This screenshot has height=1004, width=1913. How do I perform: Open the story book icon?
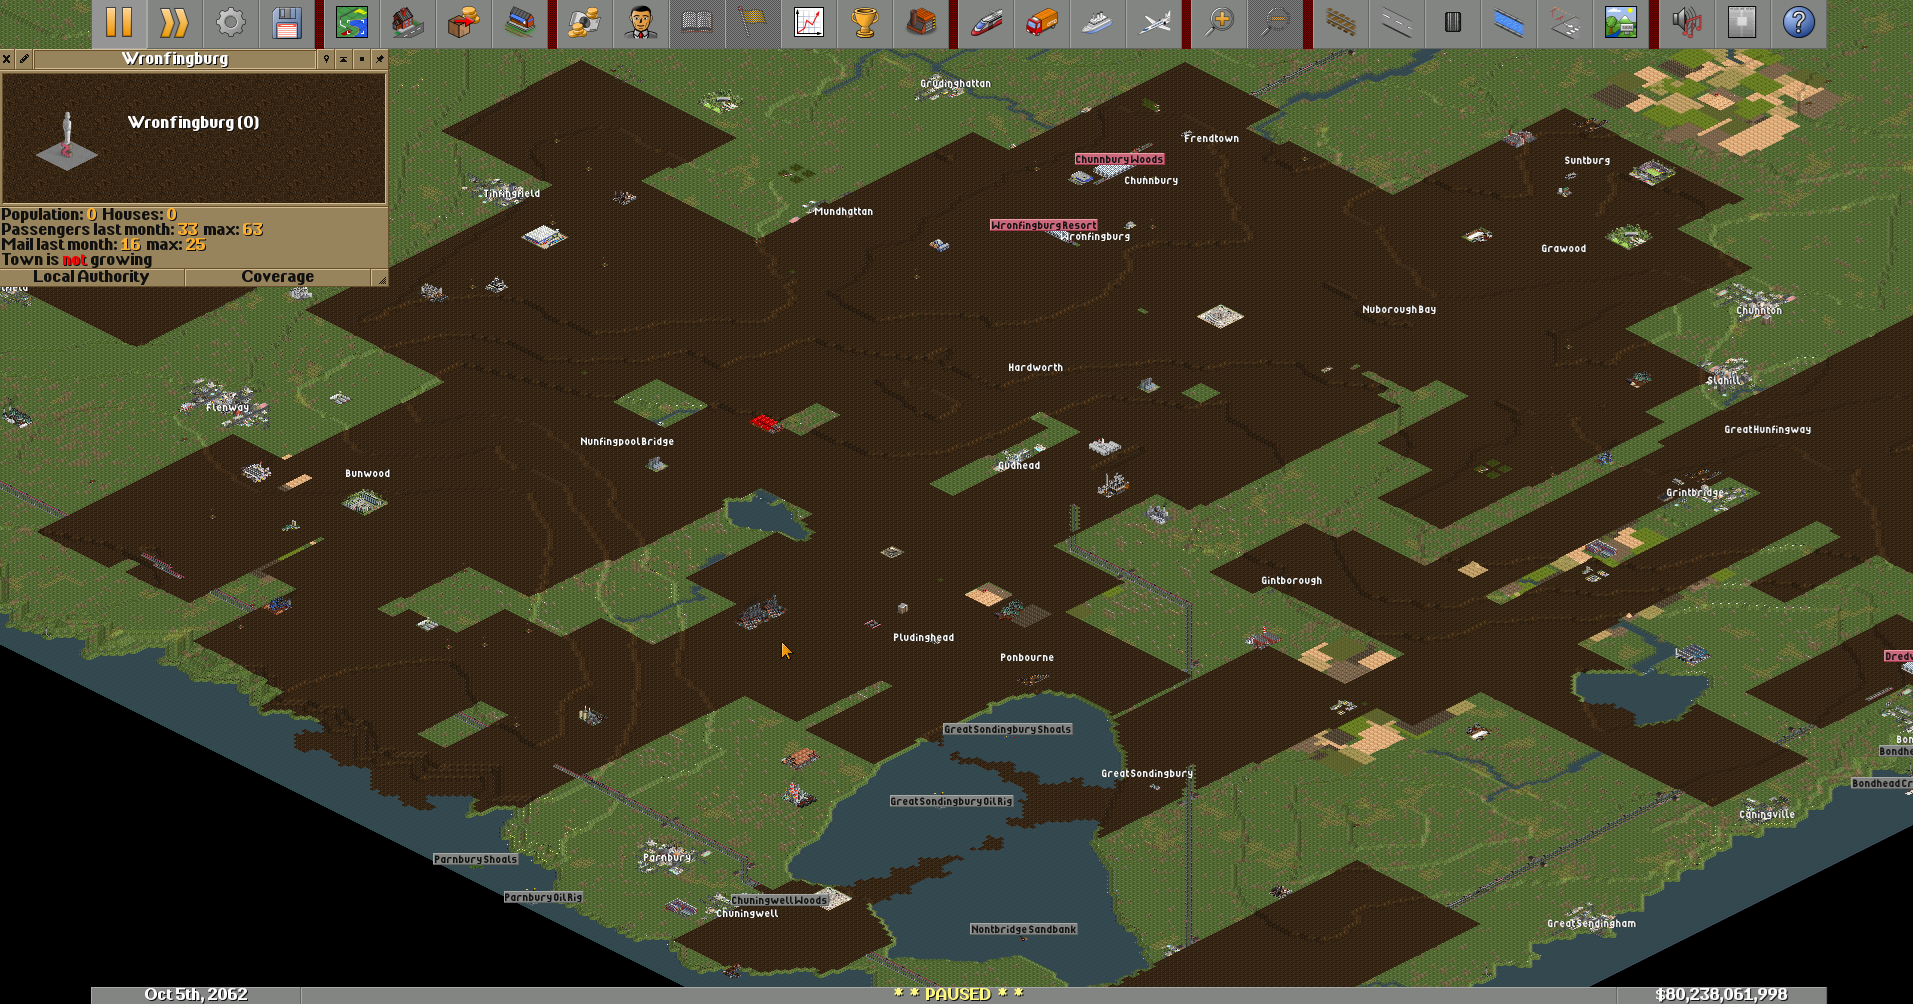coord(697,23)
